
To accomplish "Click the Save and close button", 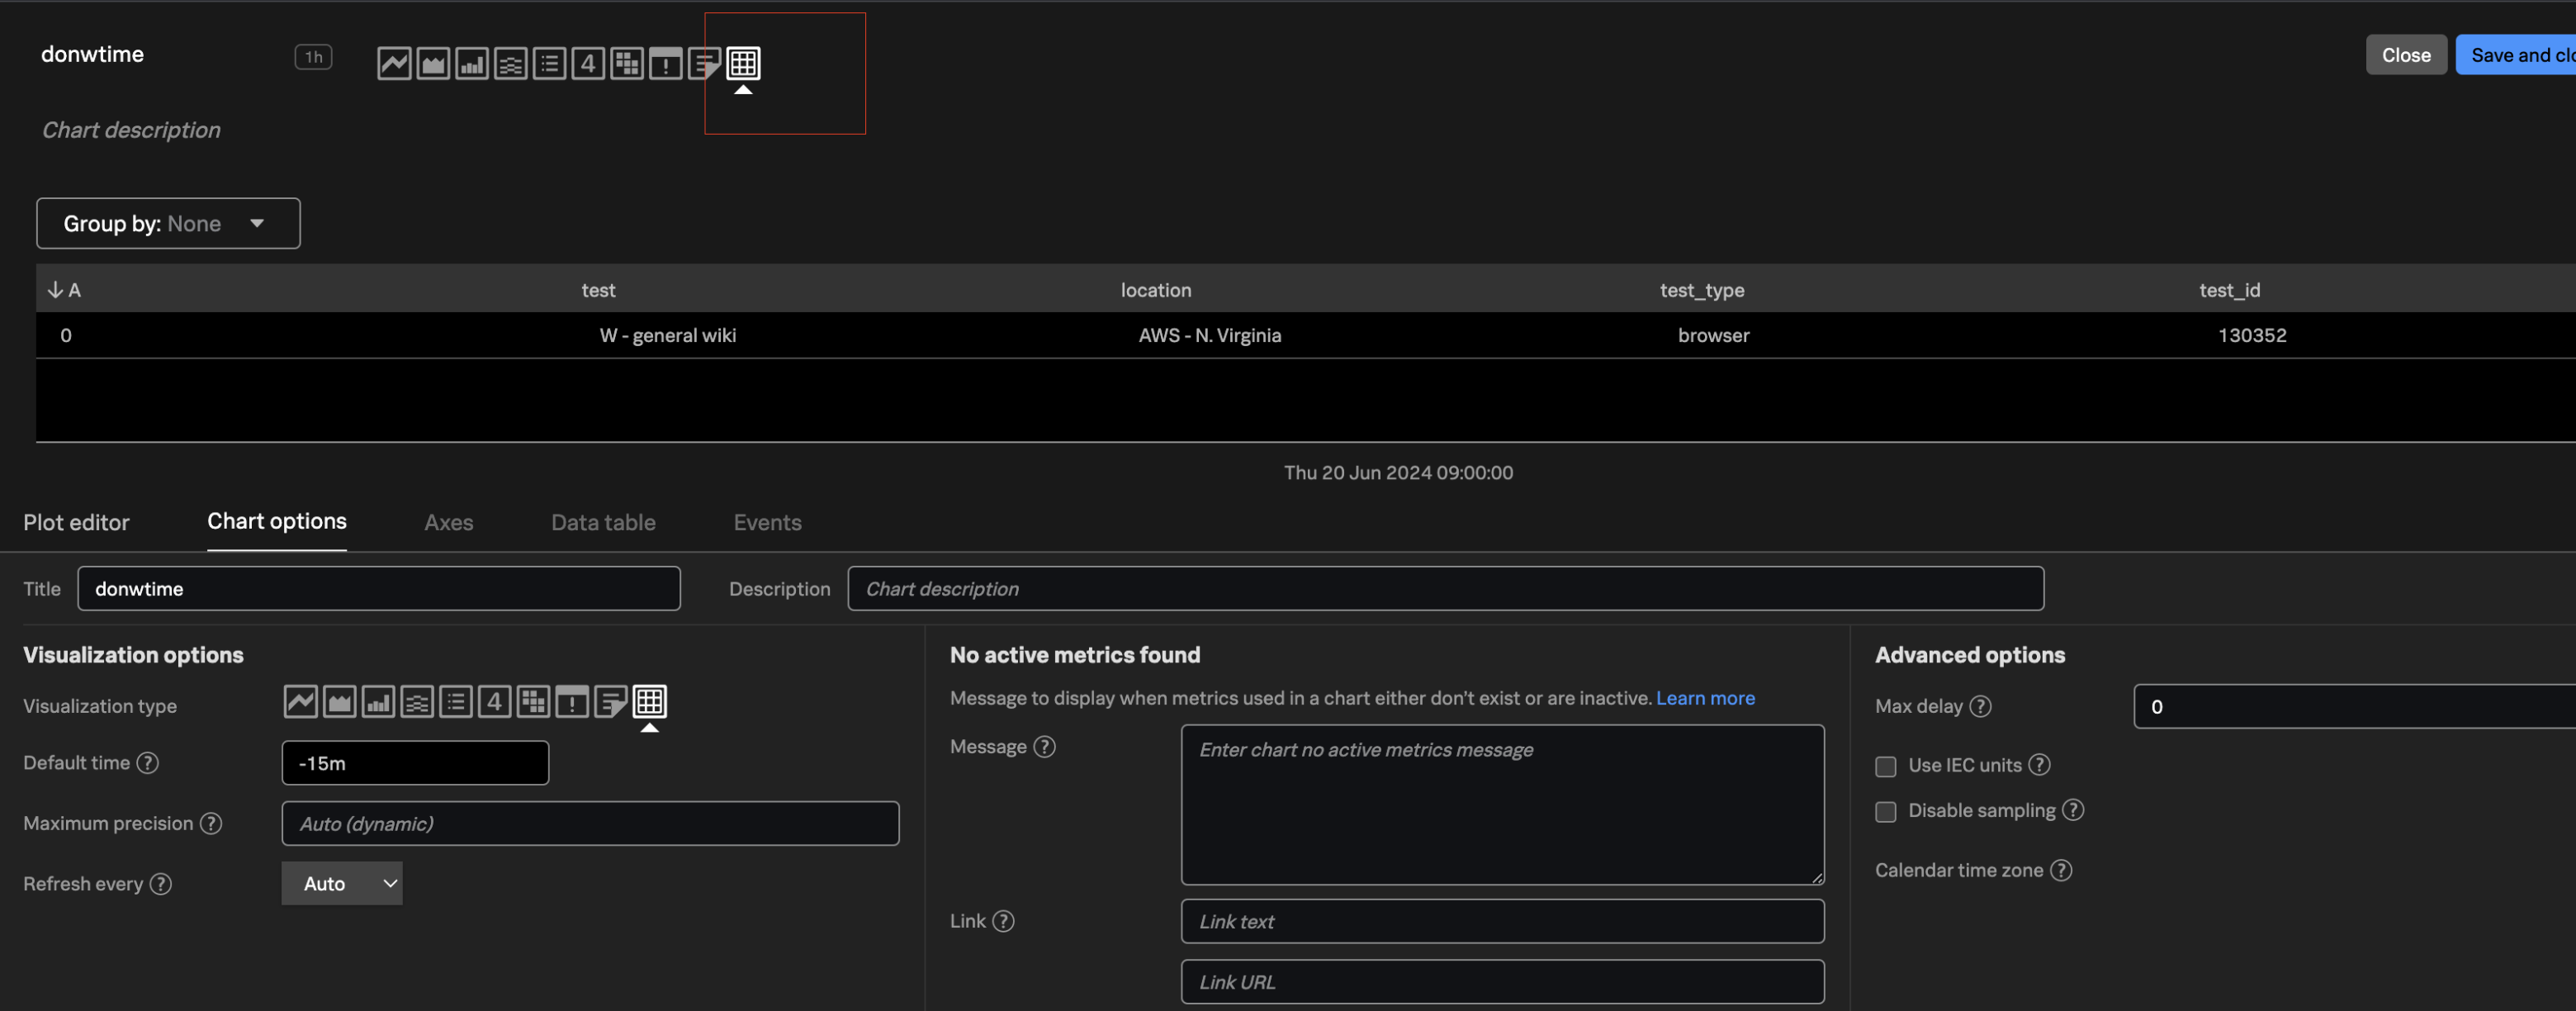I will tap(2520, 55).
